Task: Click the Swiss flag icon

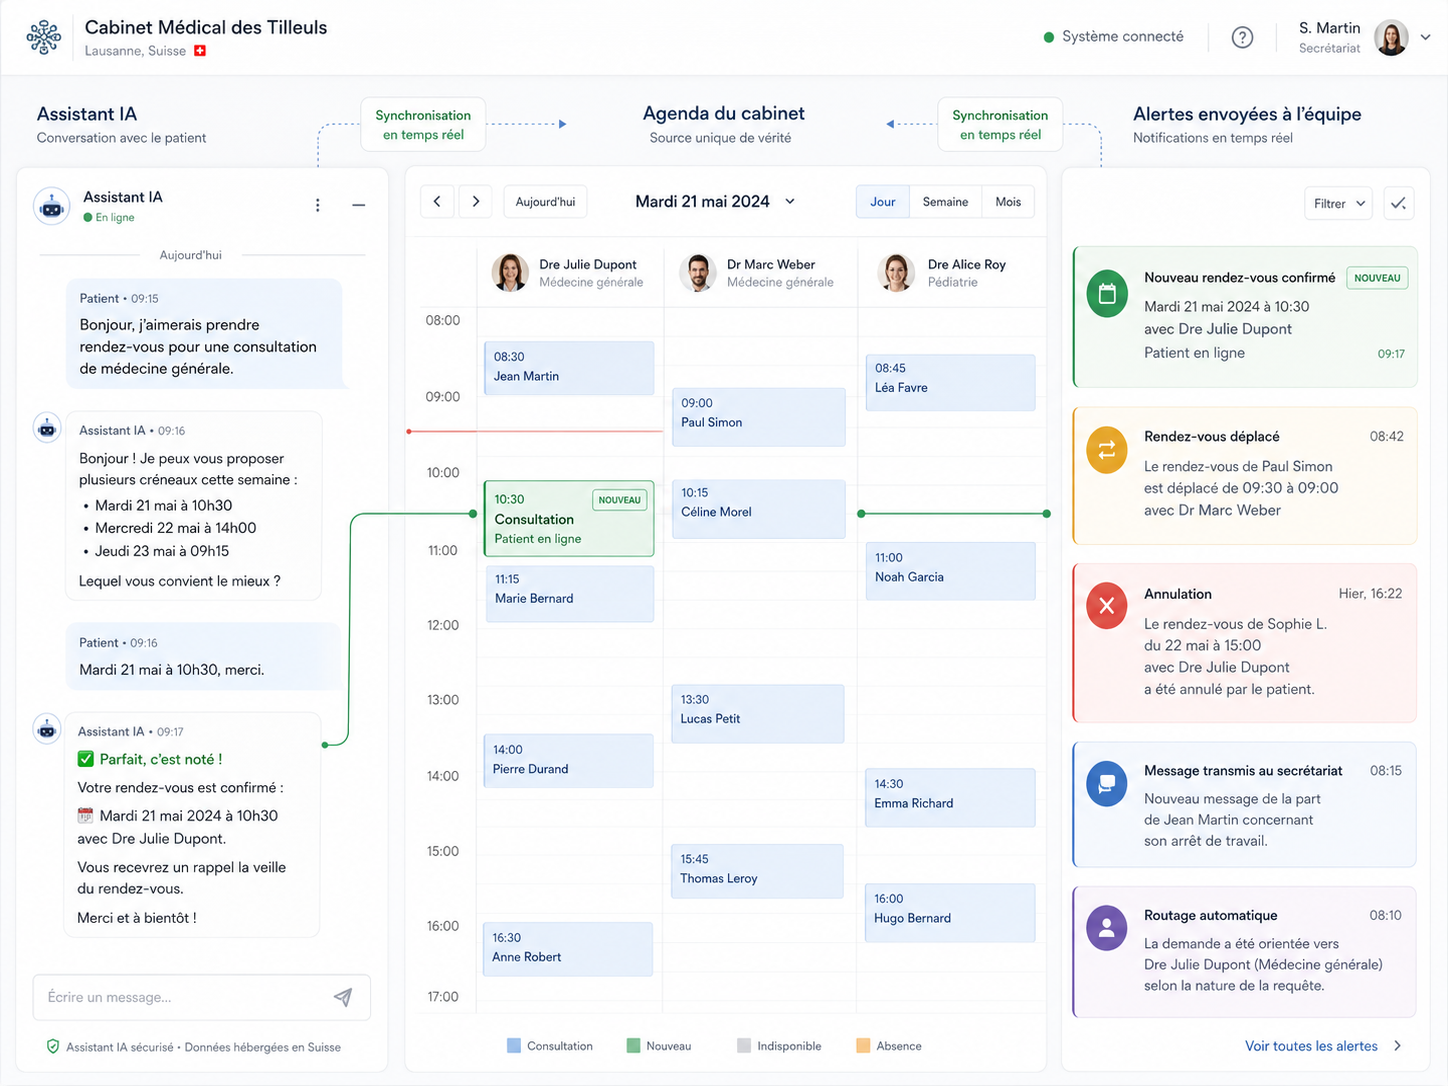Action: [x=200, y=51]
